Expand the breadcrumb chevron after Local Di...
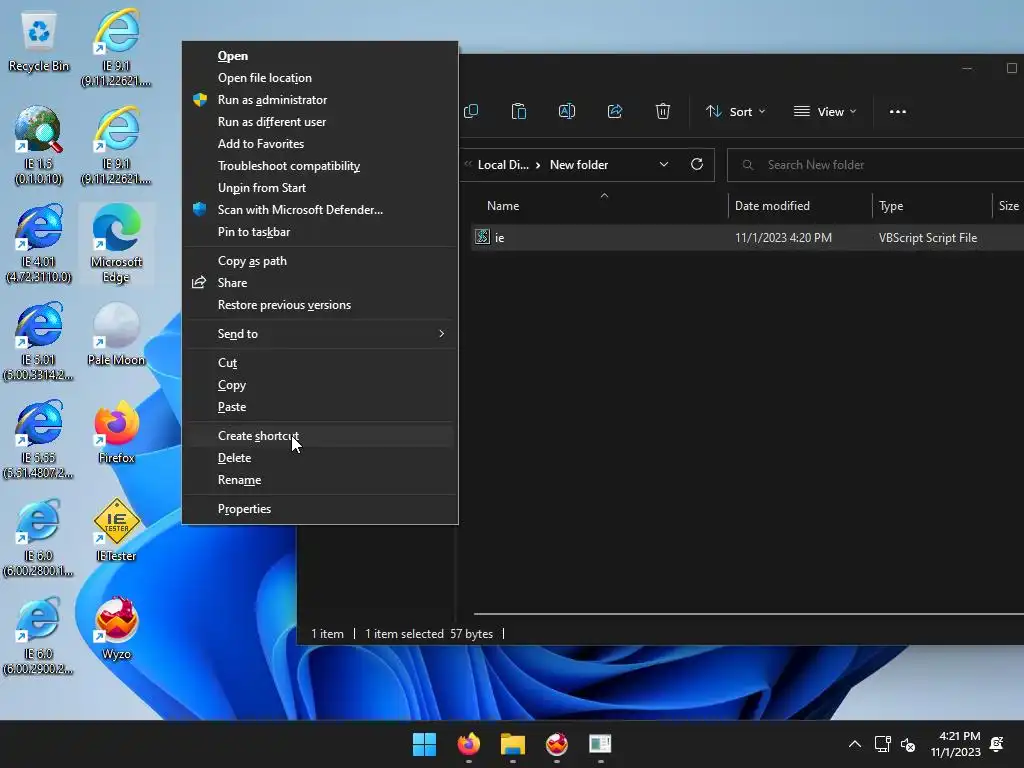Viewport: 1024px width, 768px height. [x=537, y=165]
